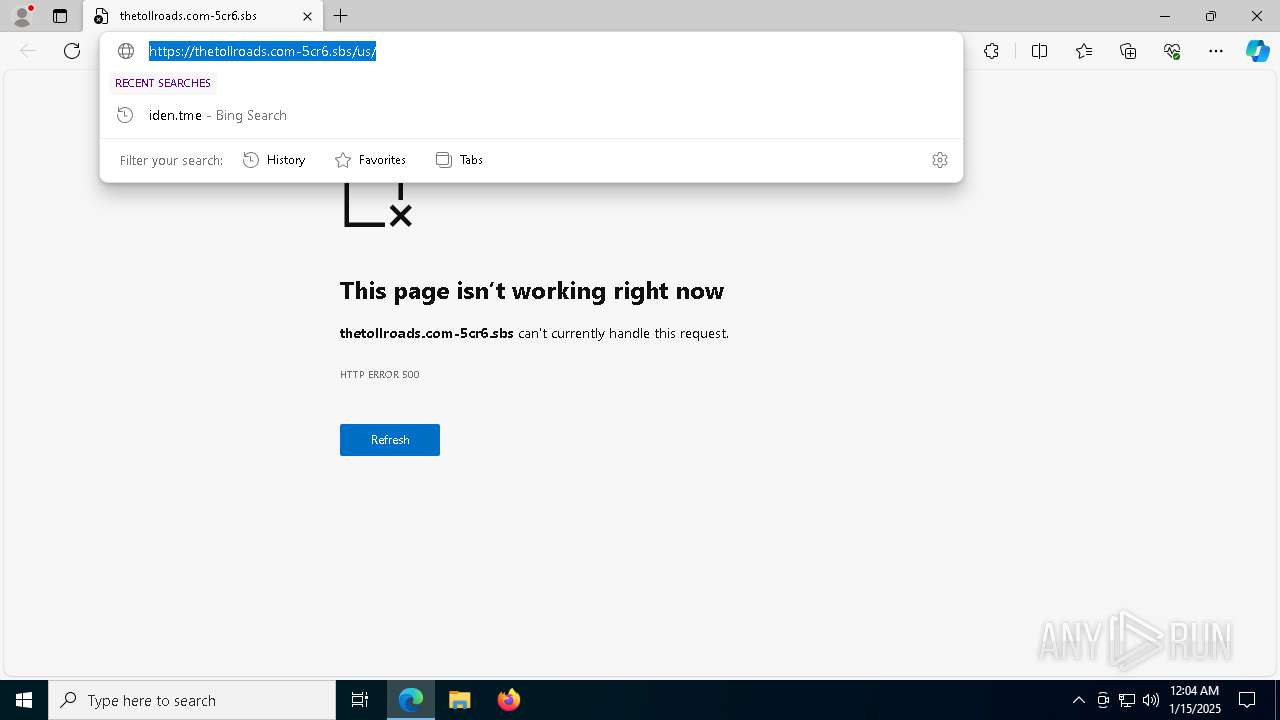Select the iden.tme Bing Search suggestion

(x=531, y=115)
